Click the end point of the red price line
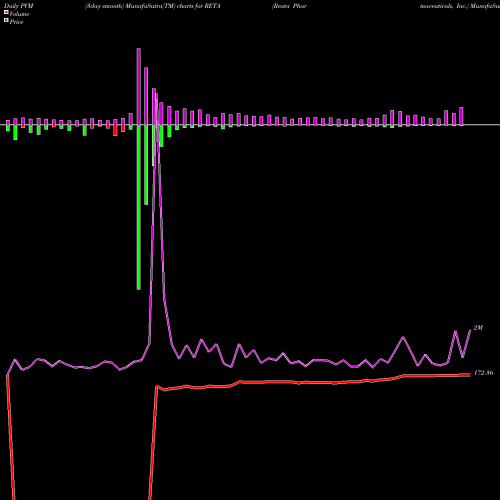This screenshot has height=500, width=500. click(470, 375)
